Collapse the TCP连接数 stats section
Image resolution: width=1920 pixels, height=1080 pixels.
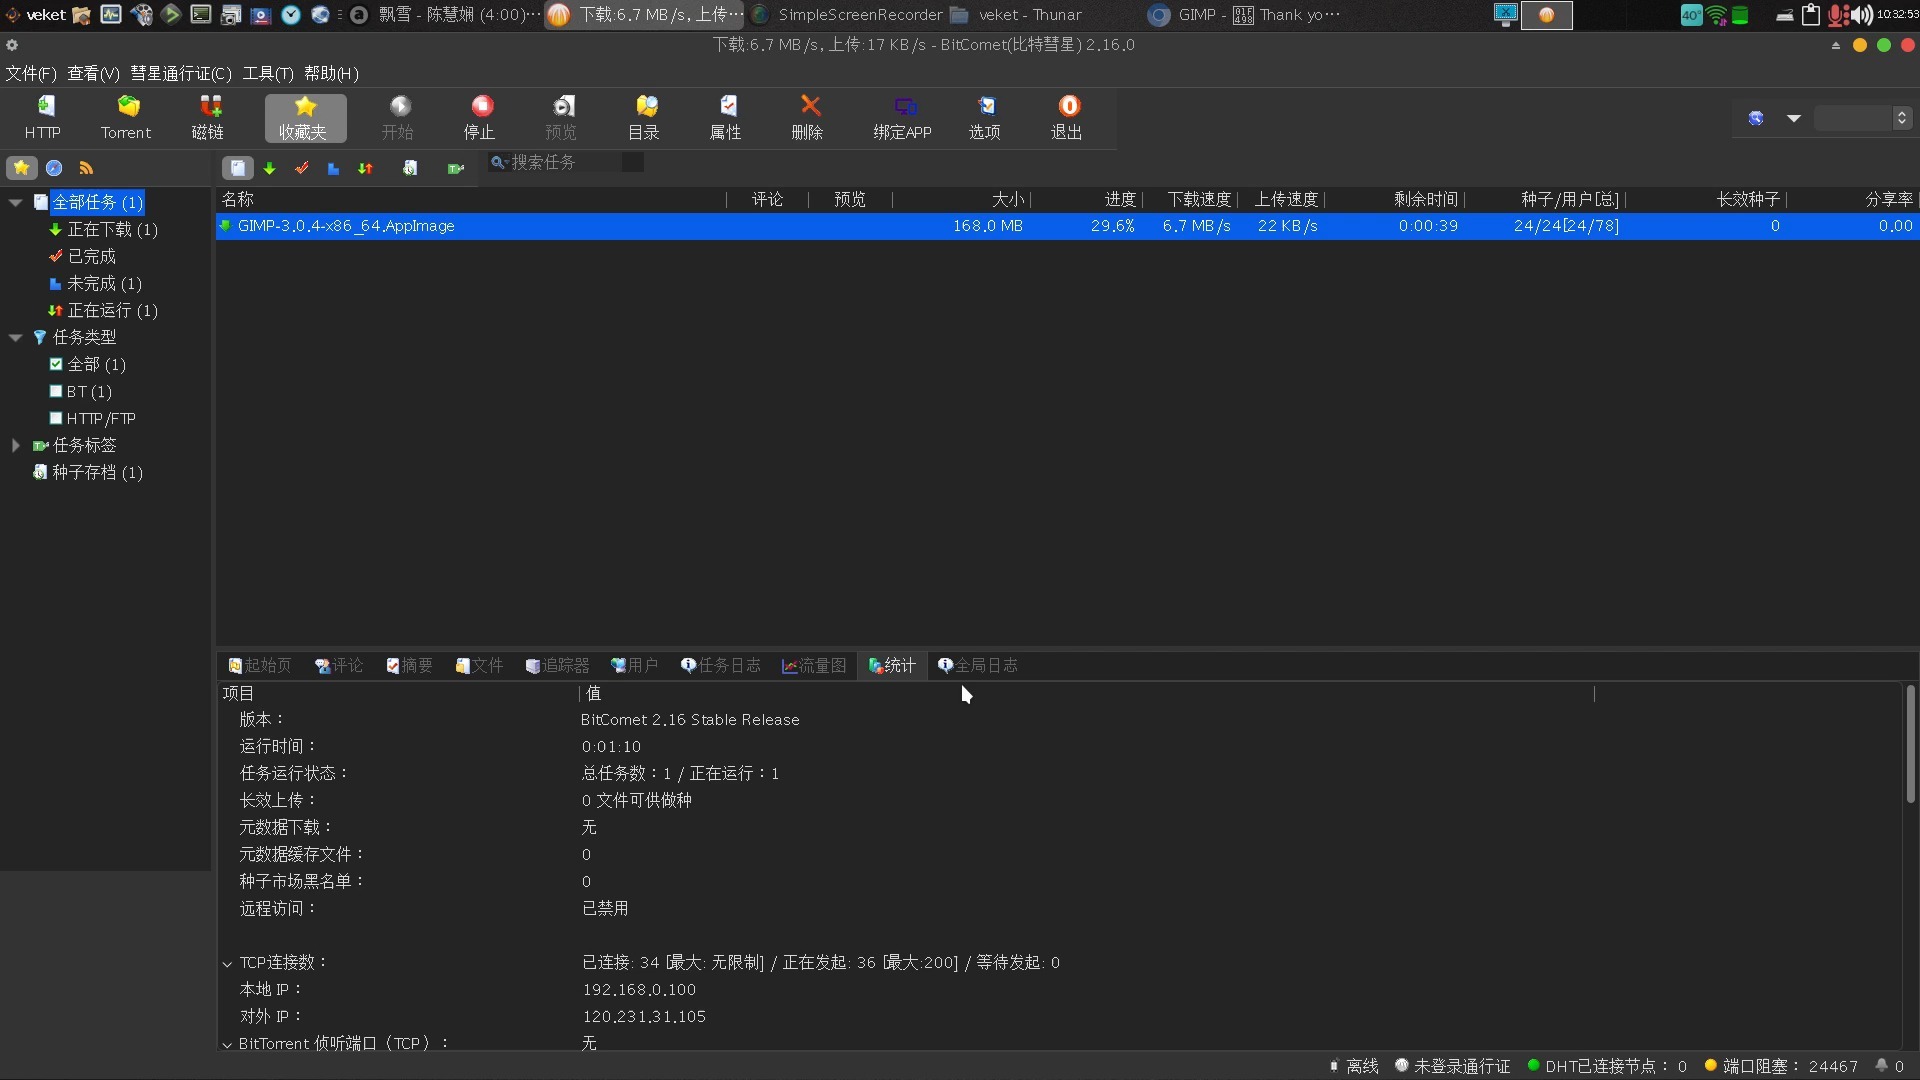(227, 963)
